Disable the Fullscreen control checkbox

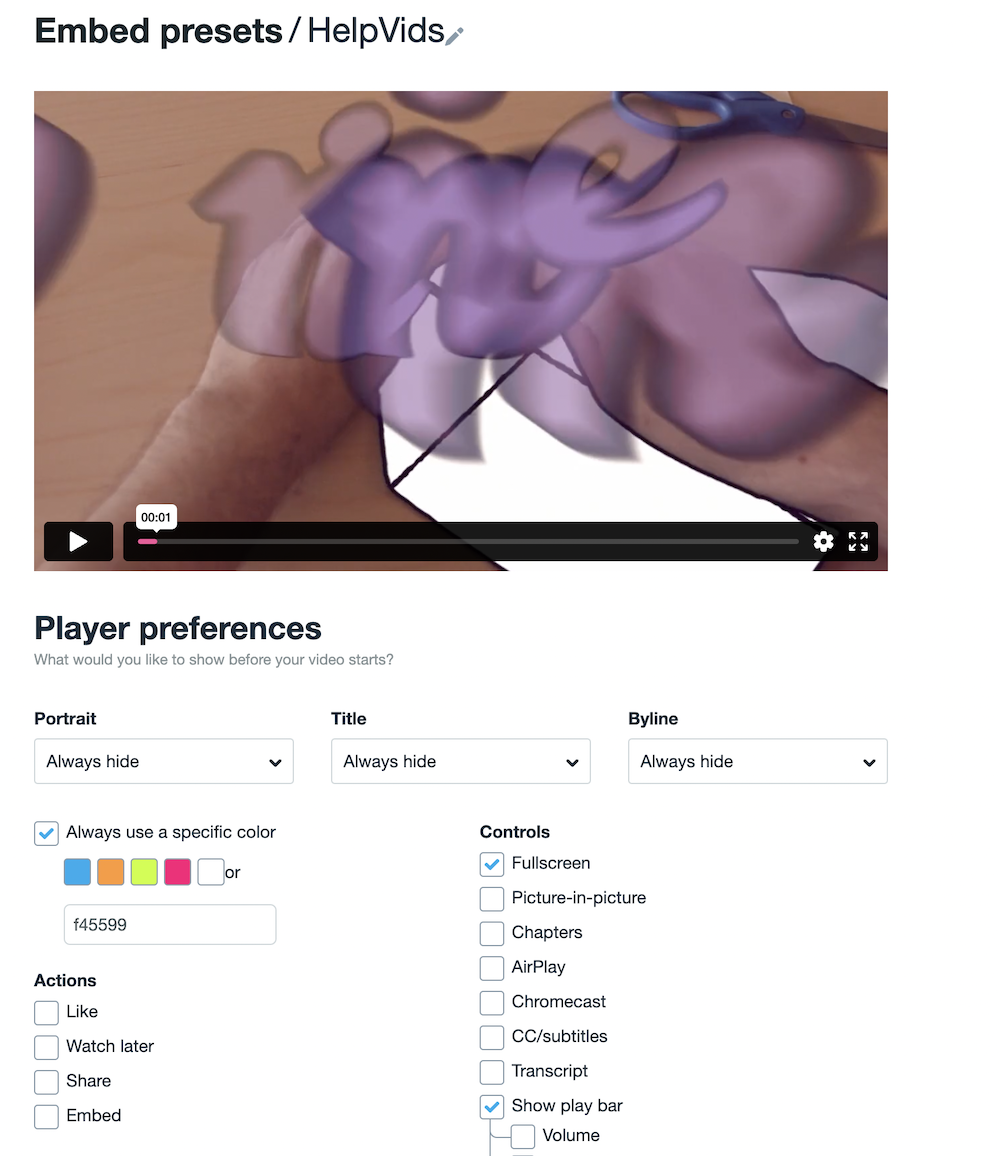pyautogui.click(x=492, y=864)
